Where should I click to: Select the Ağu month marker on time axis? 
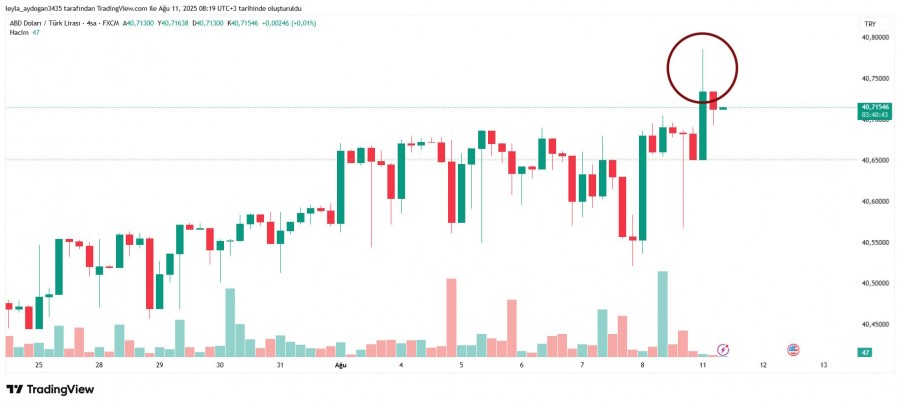(340, 365)
